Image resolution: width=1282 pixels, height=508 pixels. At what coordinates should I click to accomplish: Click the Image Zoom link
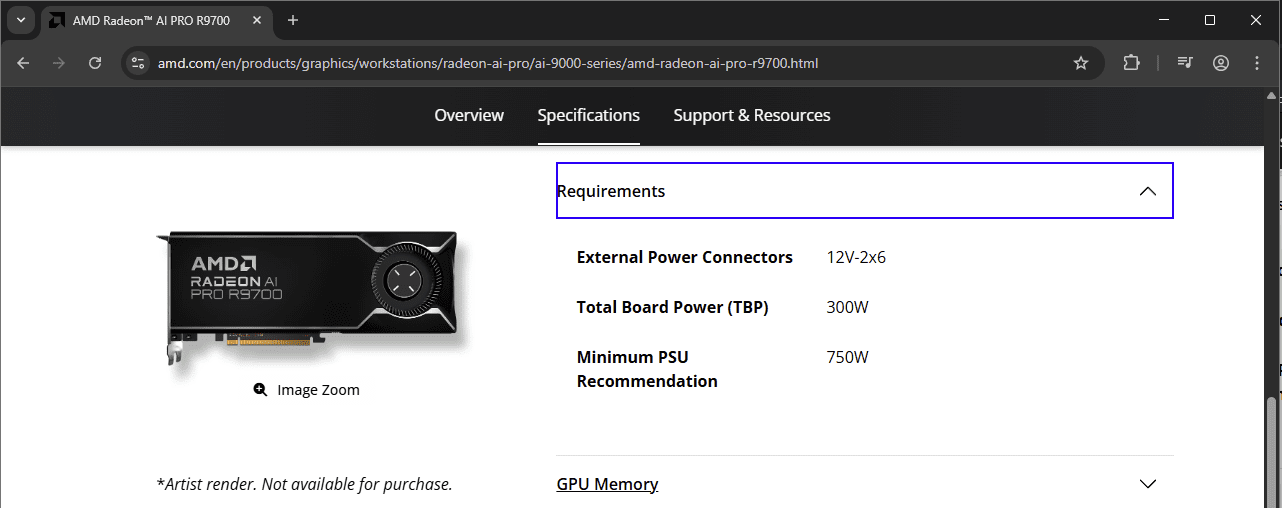[318, 390]
